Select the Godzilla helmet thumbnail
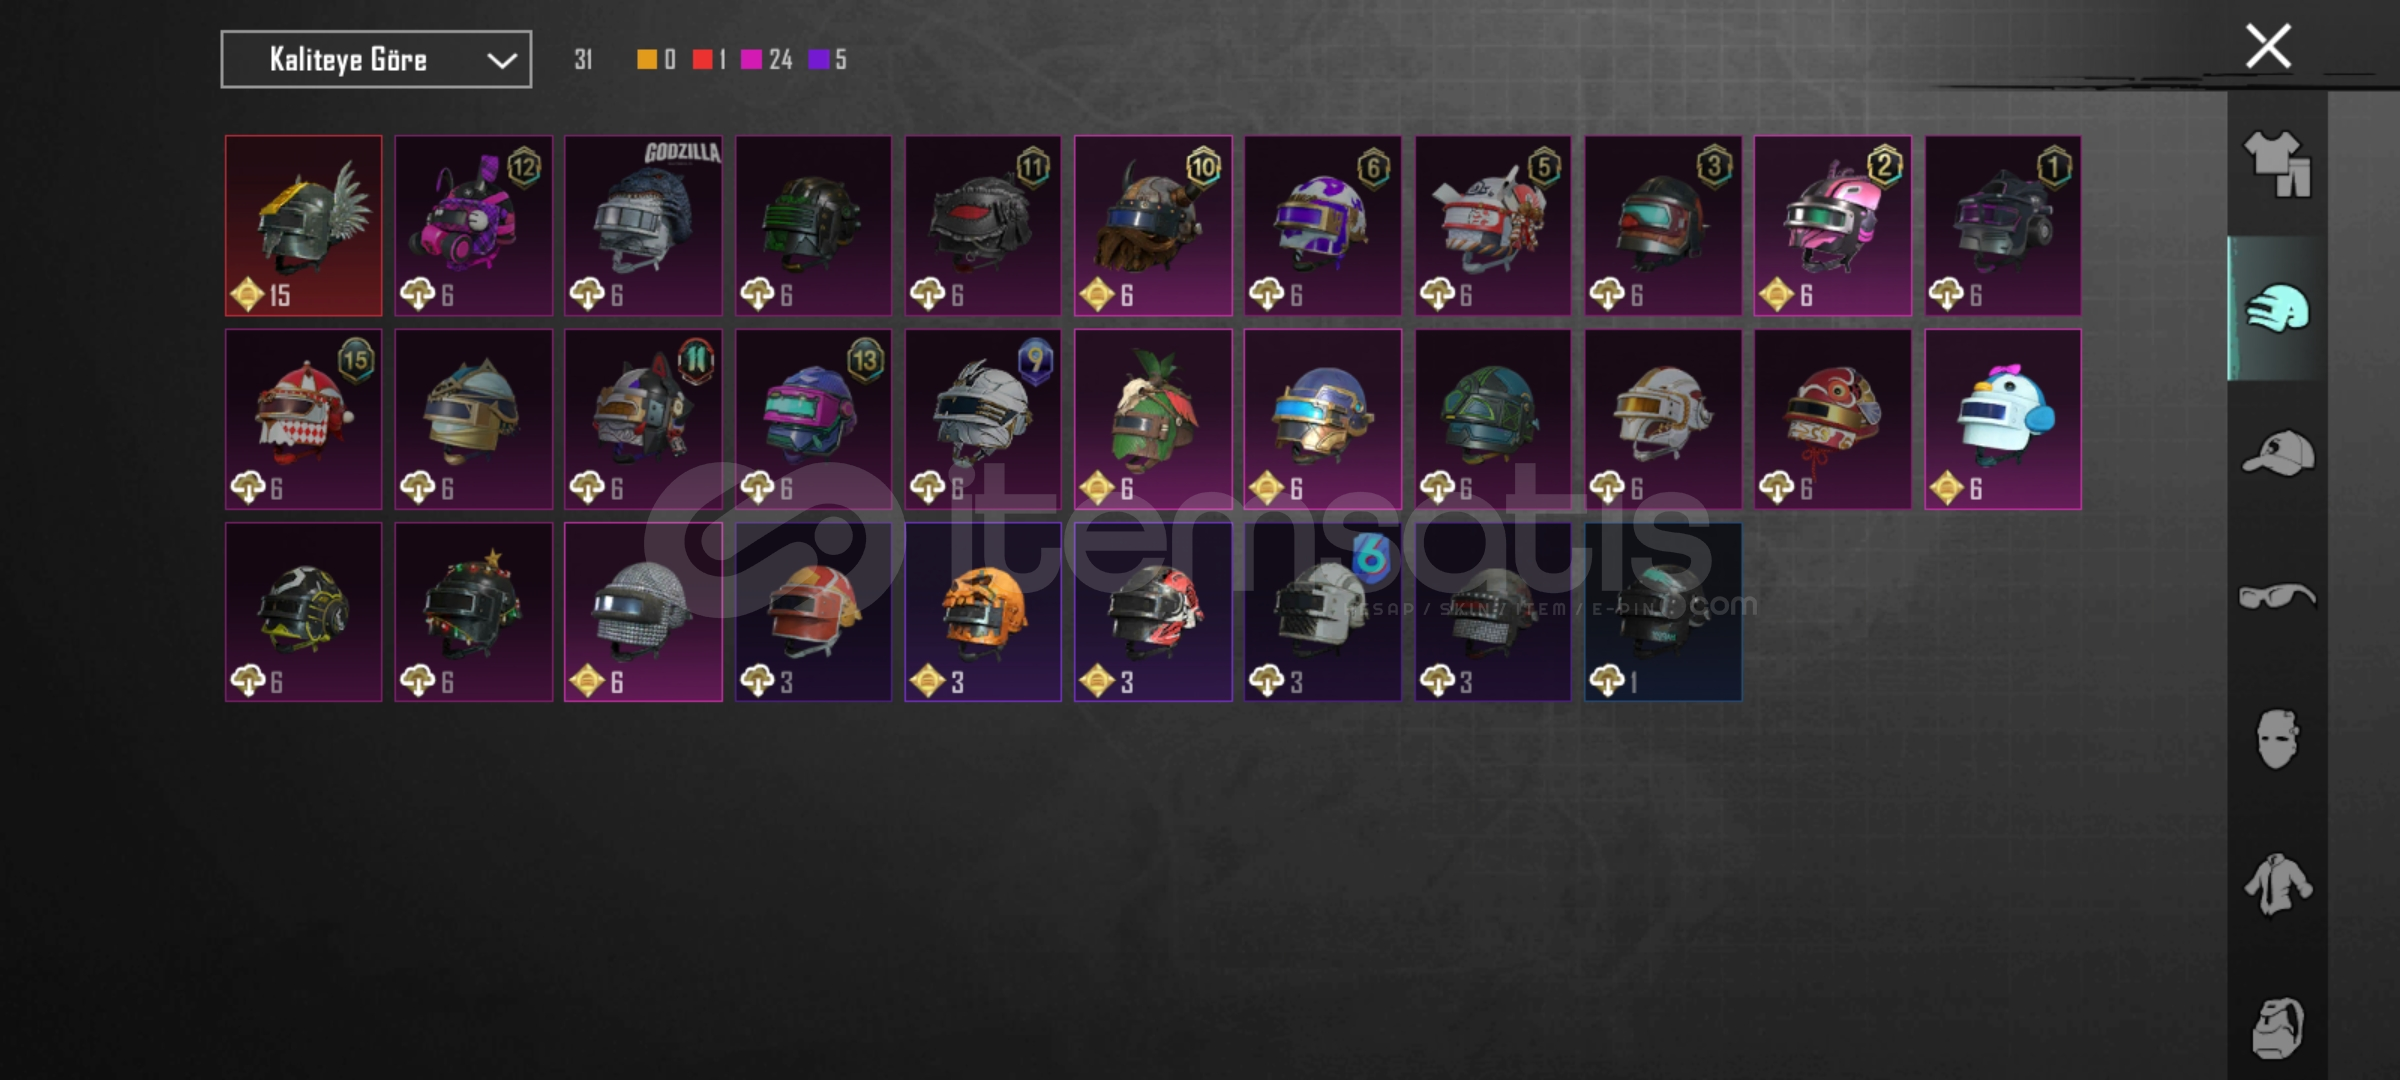This screenshot has width=2400, height=1080. [643, 226]
